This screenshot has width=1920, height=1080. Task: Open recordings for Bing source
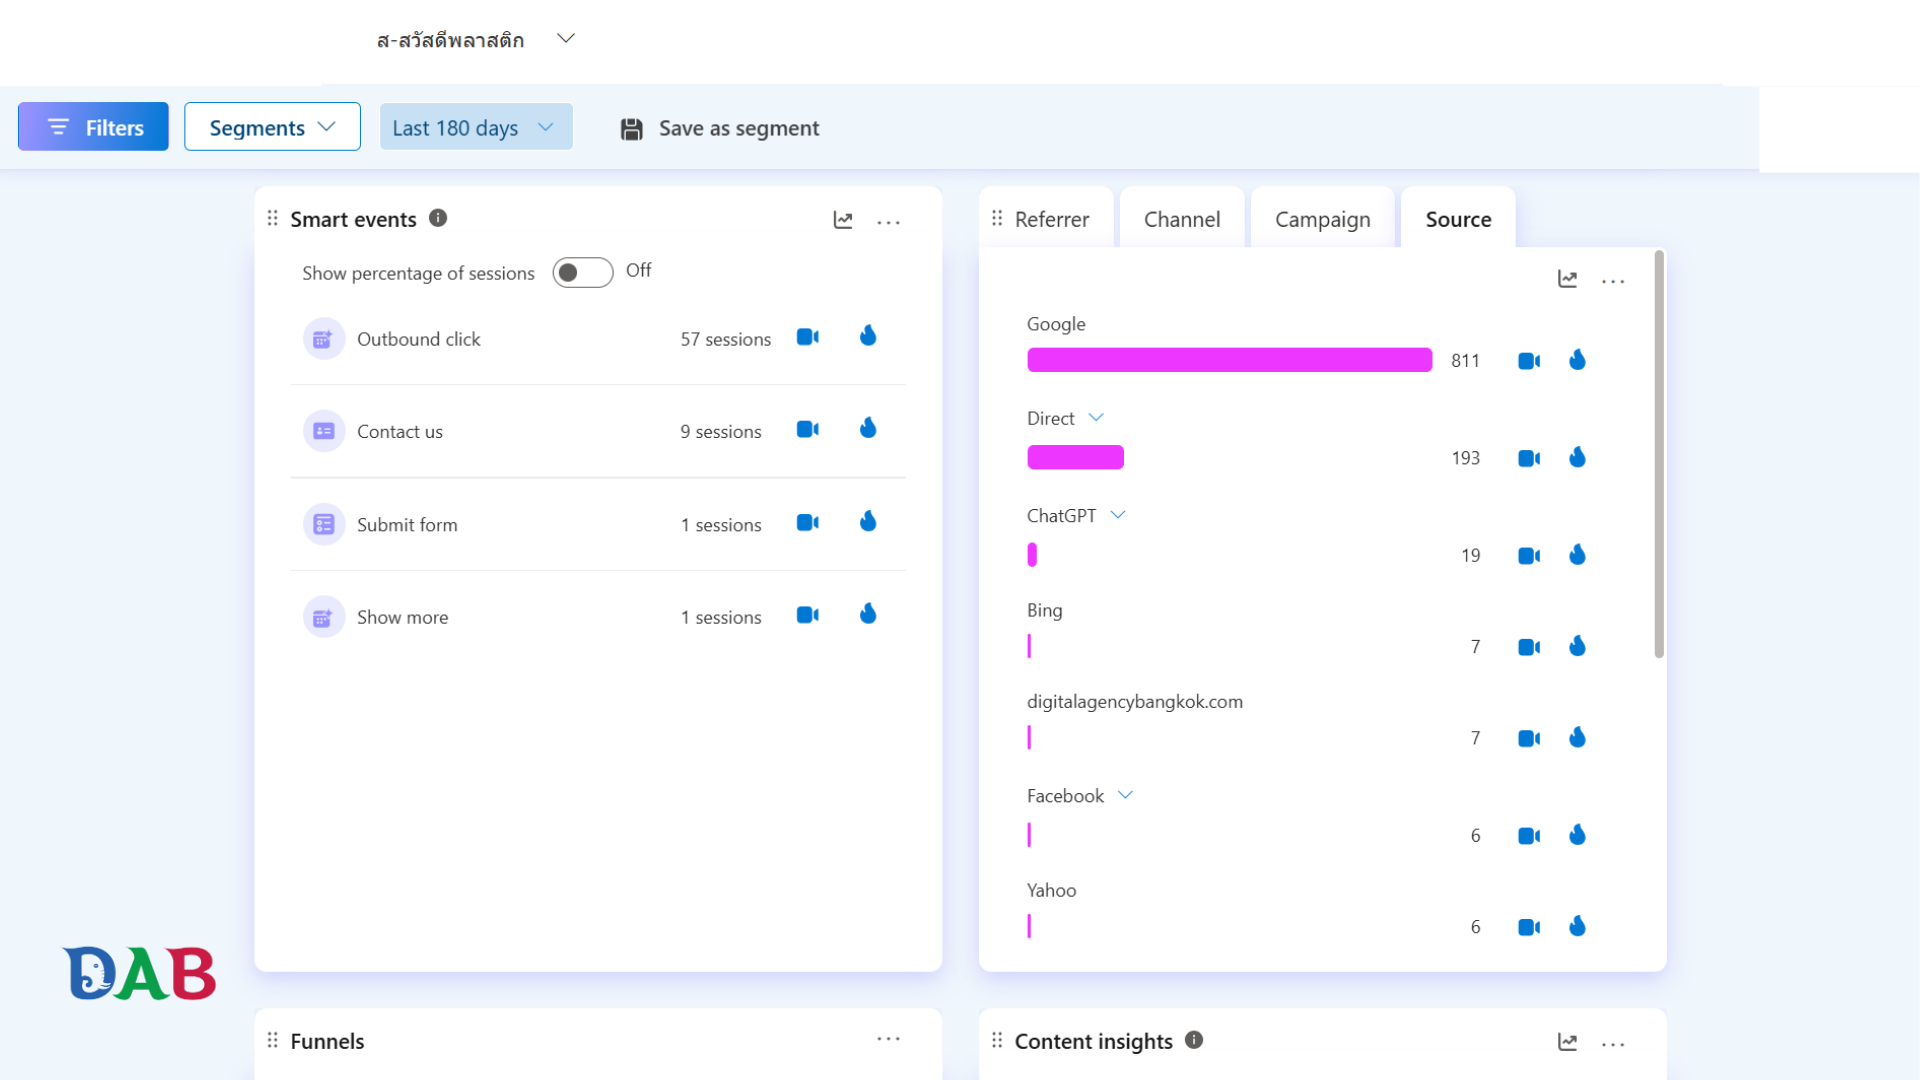click(1529, 648)
